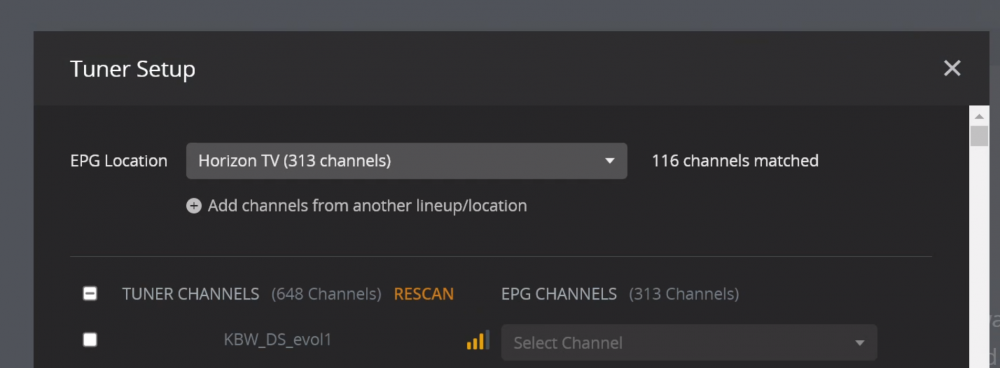Click the Tuner Setup title
The height and width of the screenshot is (368, 1000).
point(133,69)
